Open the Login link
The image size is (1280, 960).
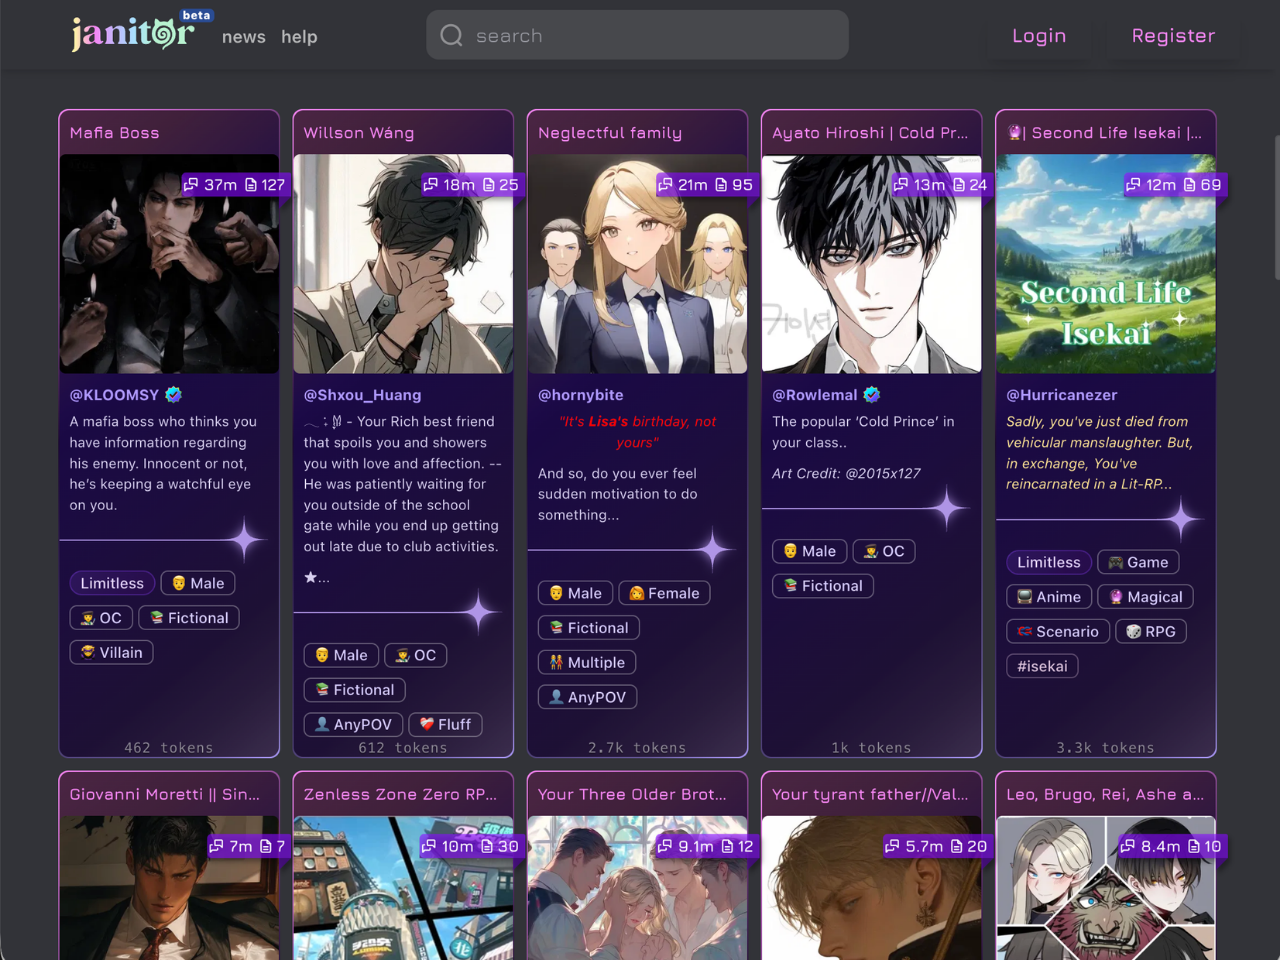[1039, 36]
